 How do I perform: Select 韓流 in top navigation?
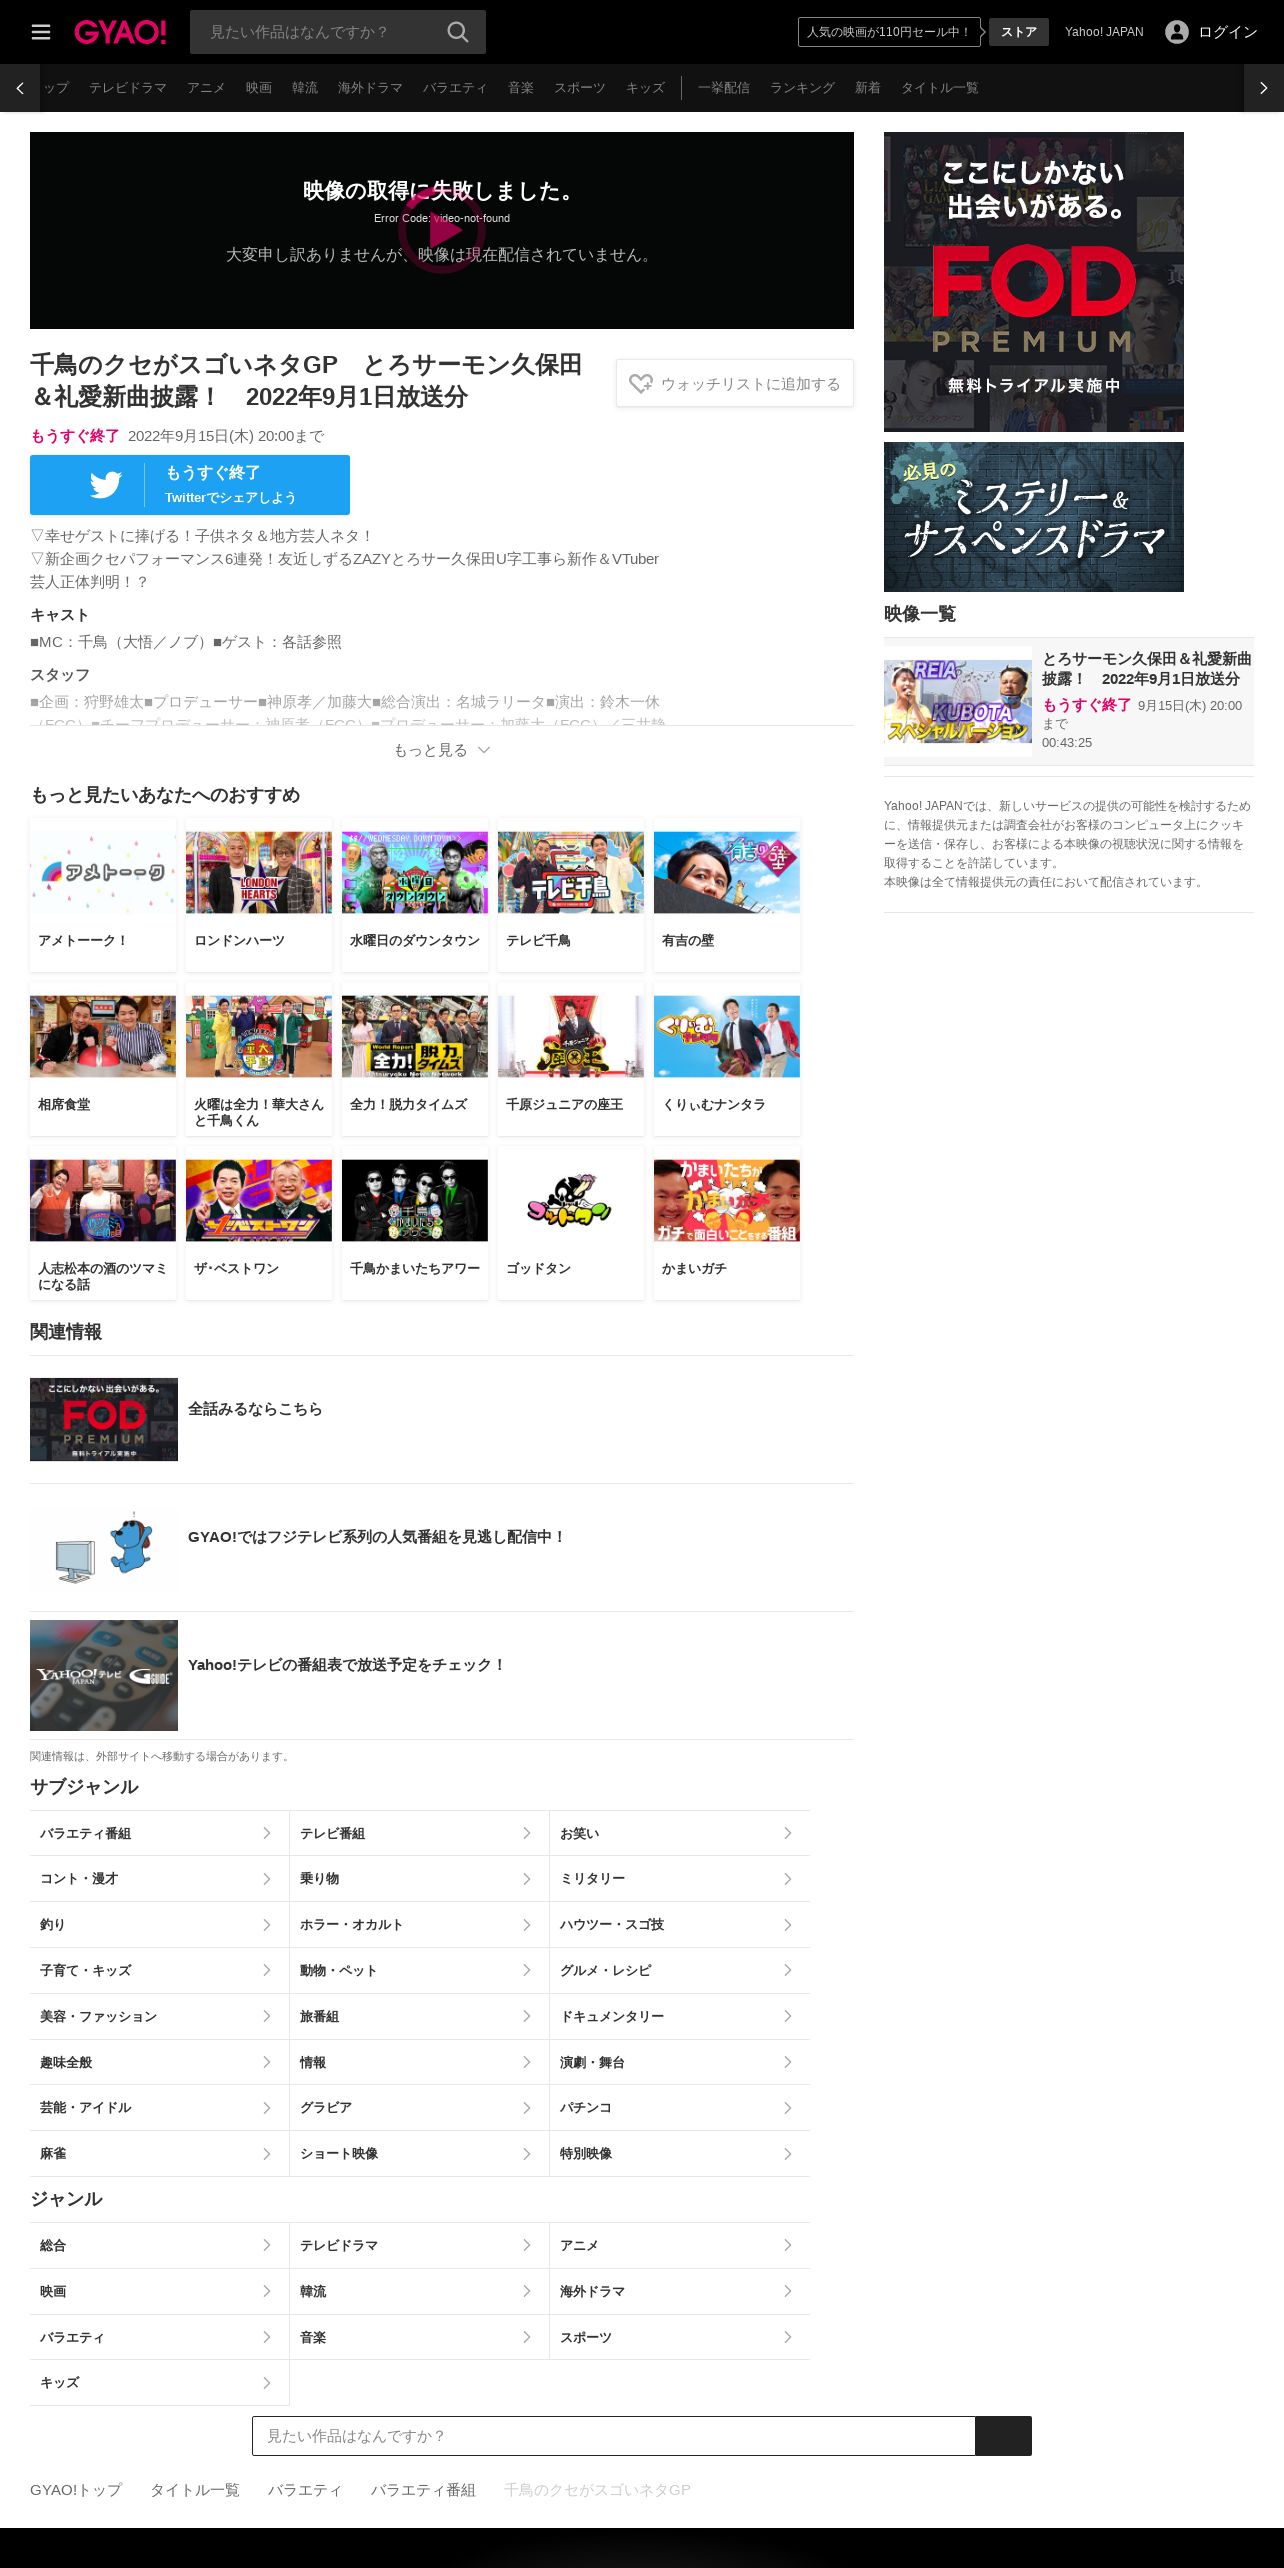coord(305,88)
